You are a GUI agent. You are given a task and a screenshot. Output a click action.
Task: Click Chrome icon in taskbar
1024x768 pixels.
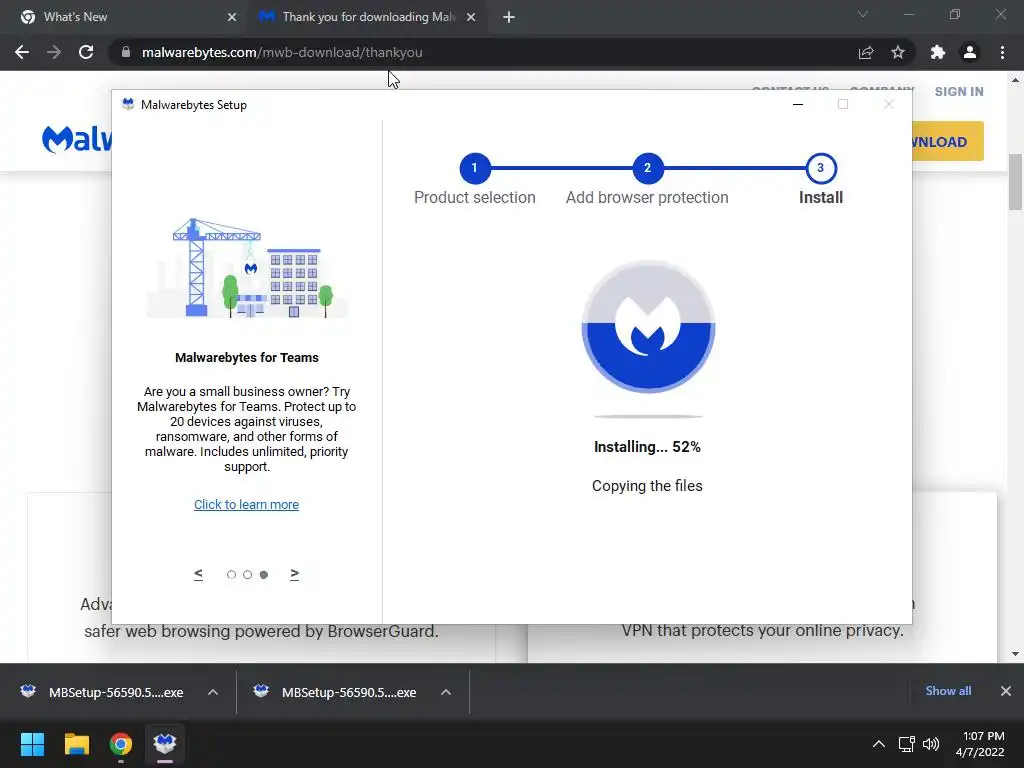point(121,744)
